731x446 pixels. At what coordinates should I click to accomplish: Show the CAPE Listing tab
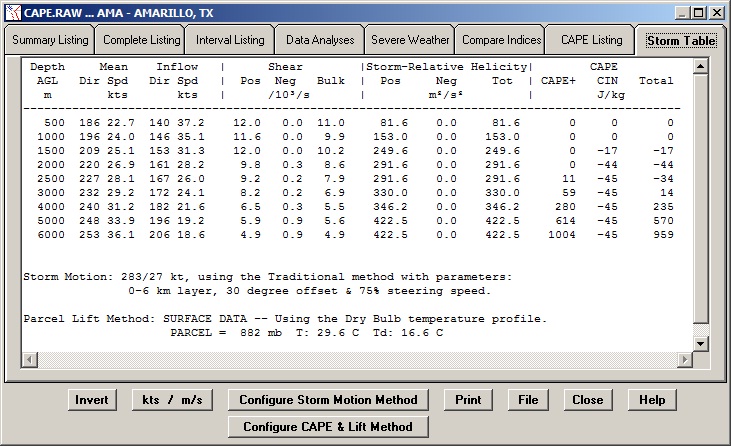tap(591, 40)
